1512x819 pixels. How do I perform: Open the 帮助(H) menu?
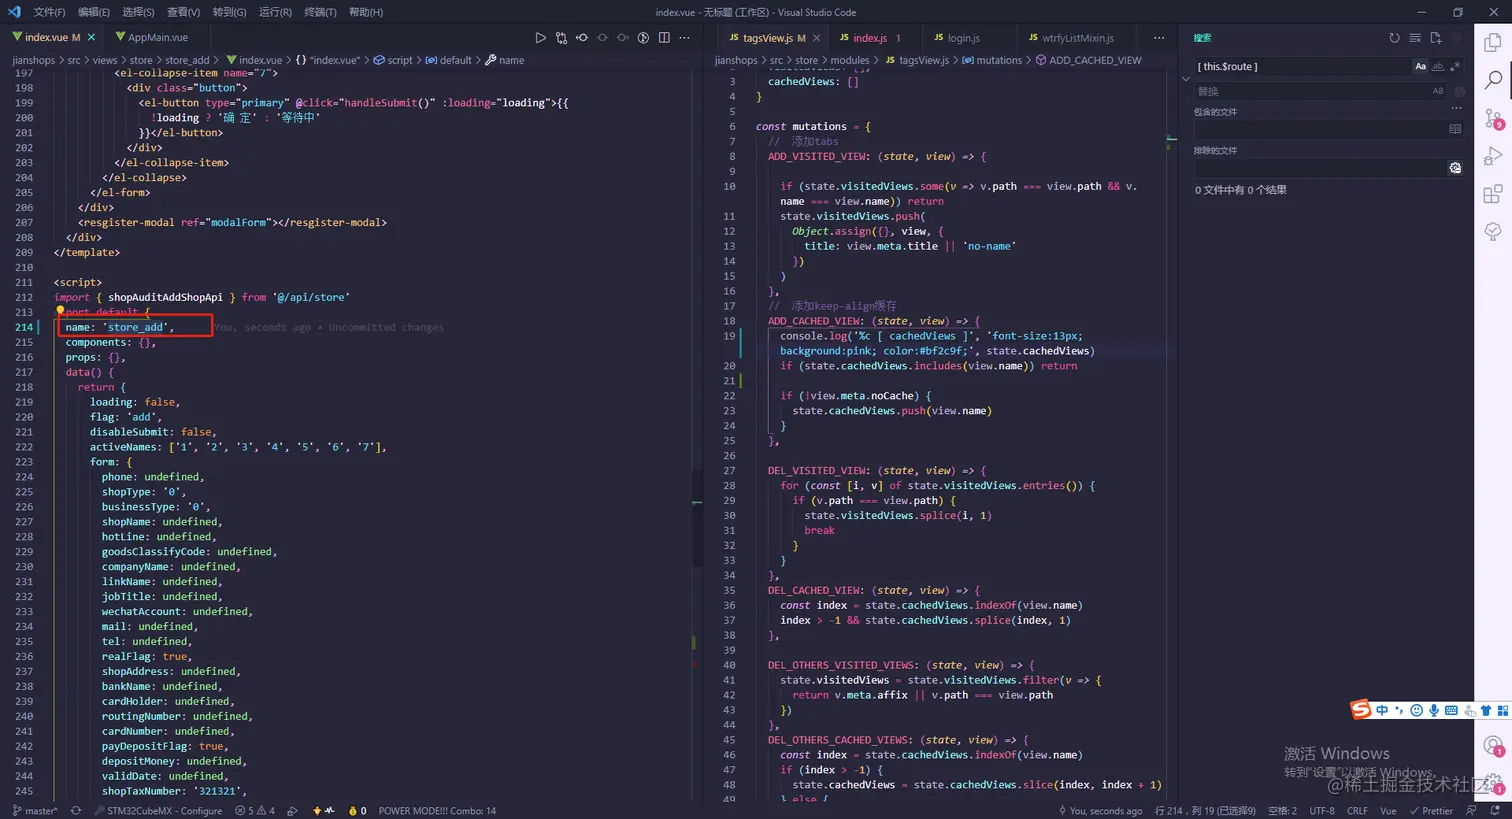click(x=366, y=12)
